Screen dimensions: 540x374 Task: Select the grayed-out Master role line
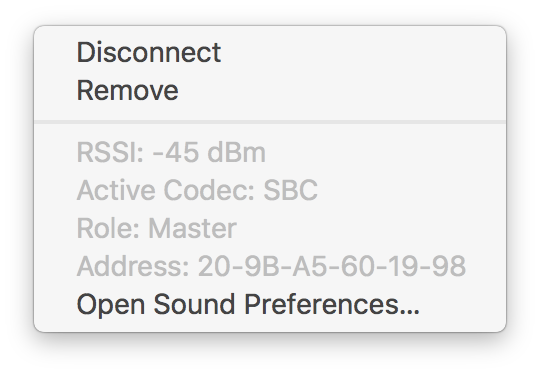(x=270, y=228)
